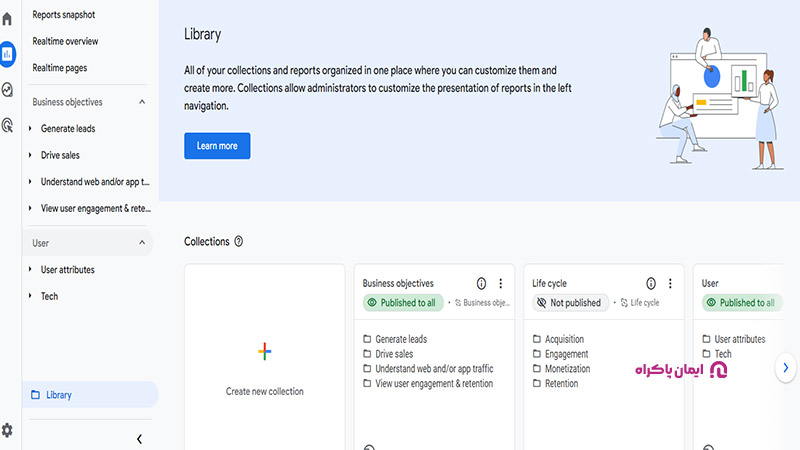The image size is (800, 450).
Task: Toggle Published to all on User card
Action: (742, 303)
